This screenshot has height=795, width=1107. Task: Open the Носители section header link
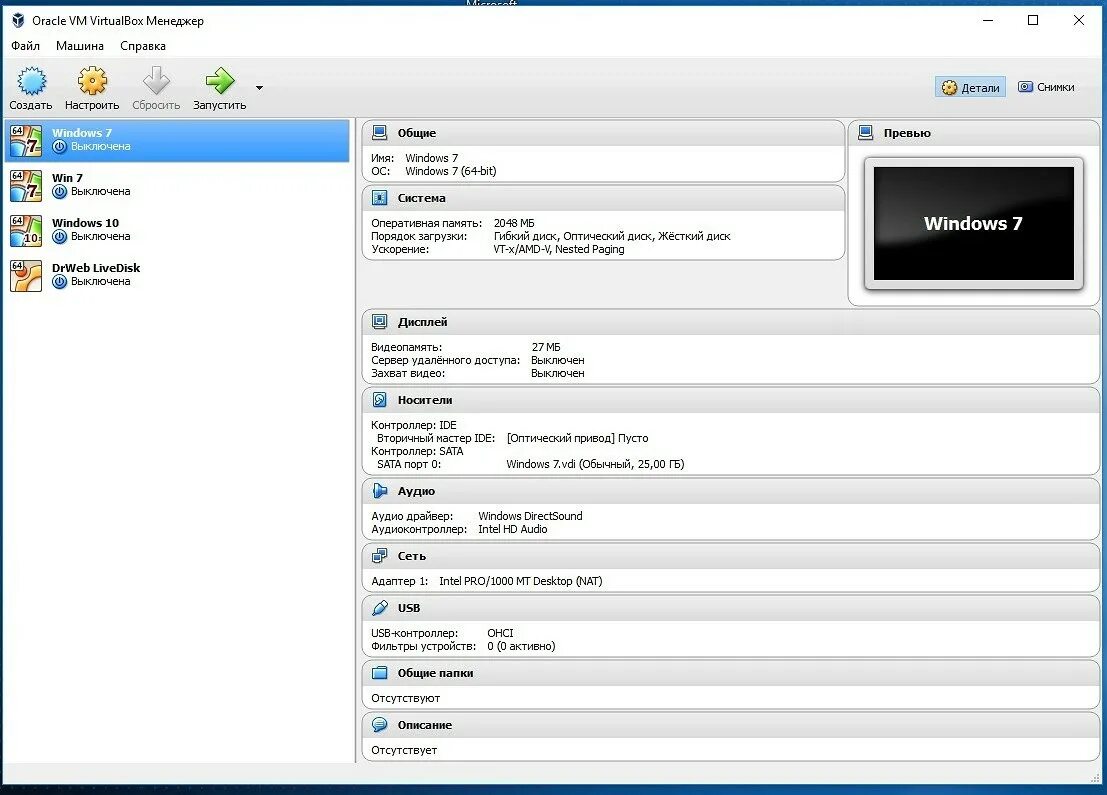coord(425,400)
